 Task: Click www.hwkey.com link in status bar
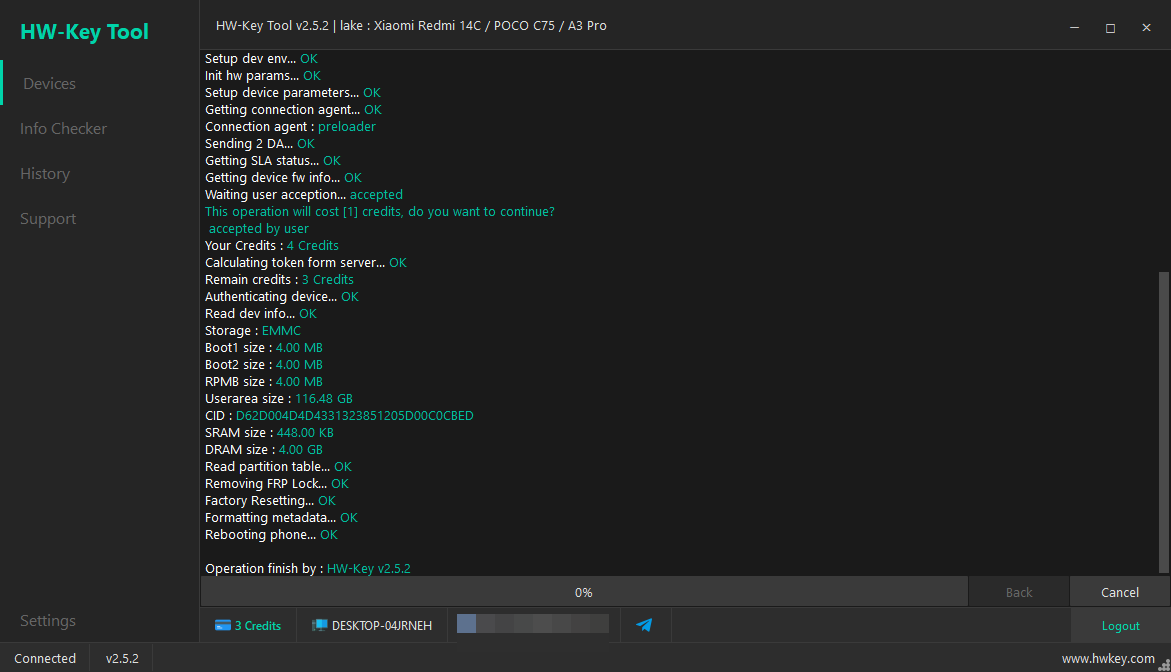[1108, 659]
